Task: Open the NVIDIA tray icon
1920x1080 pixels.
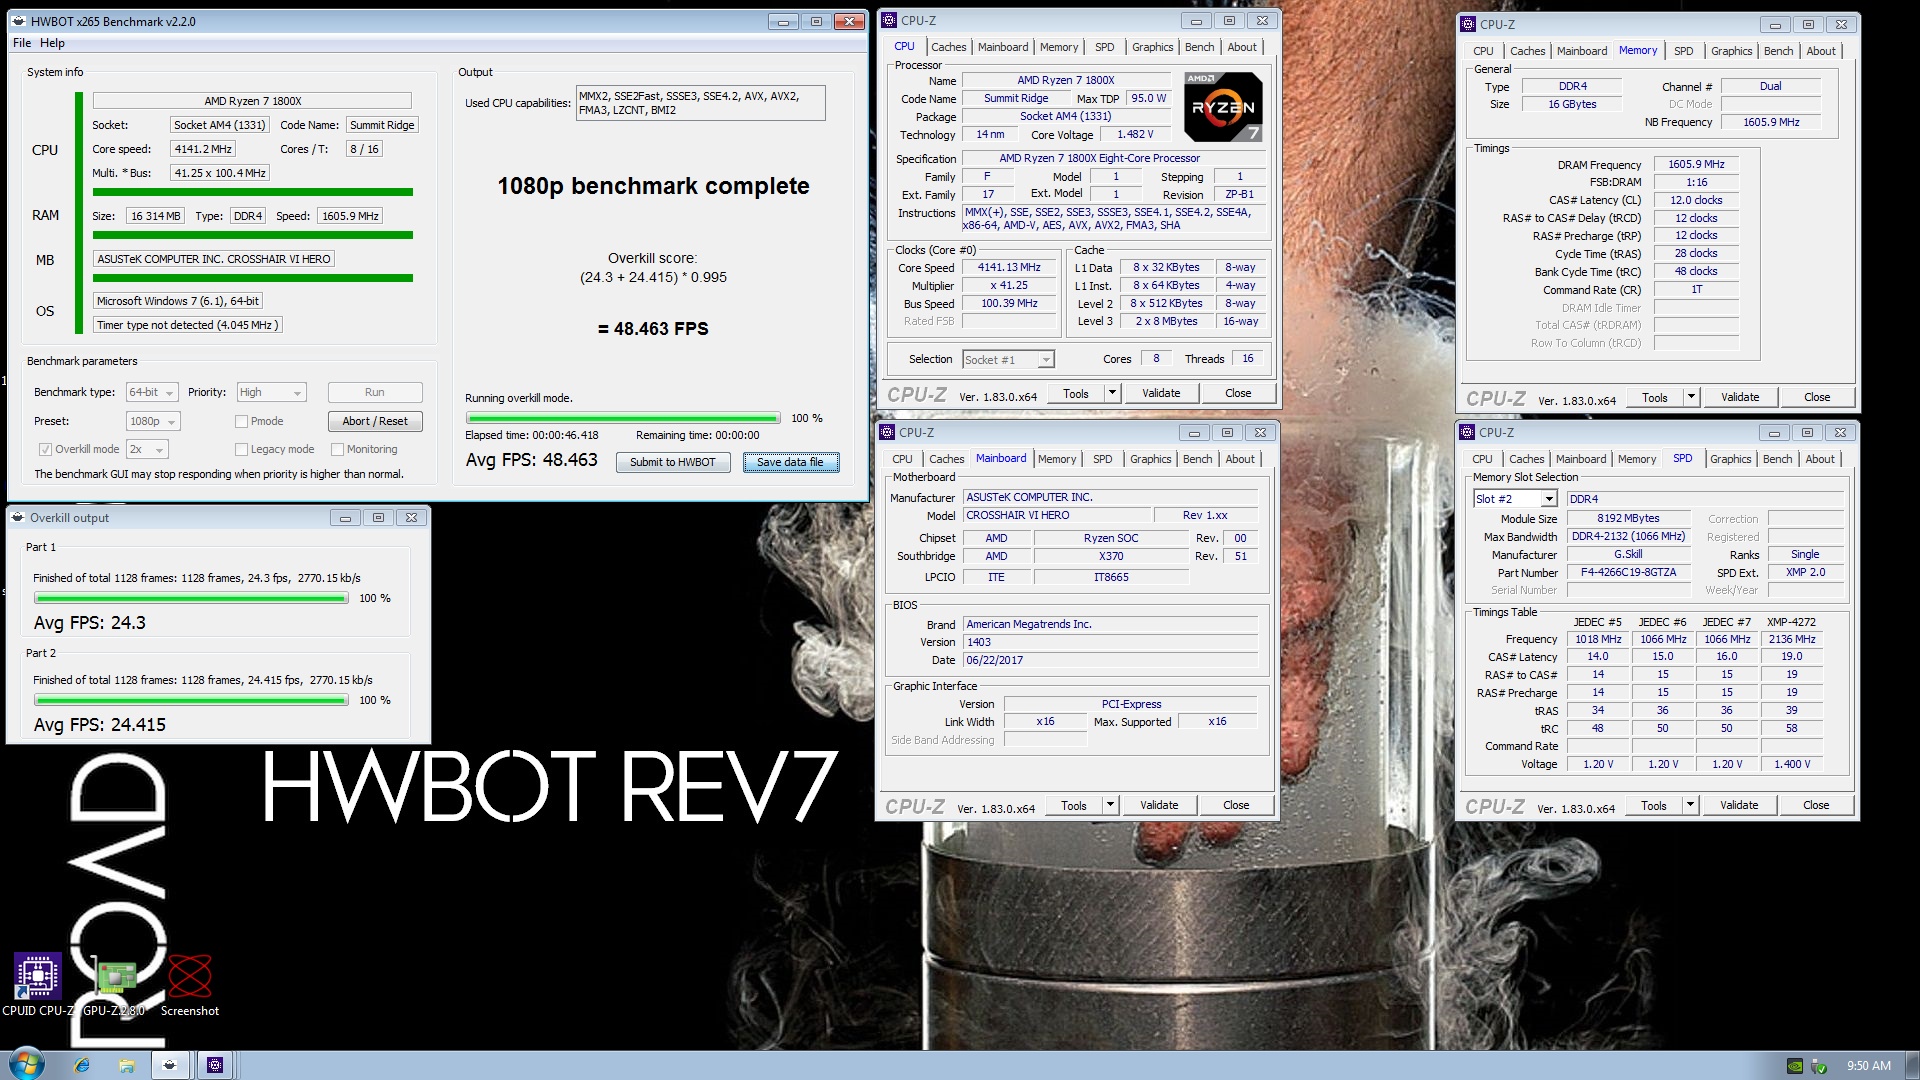Action: click(x=1795, y=1066)
